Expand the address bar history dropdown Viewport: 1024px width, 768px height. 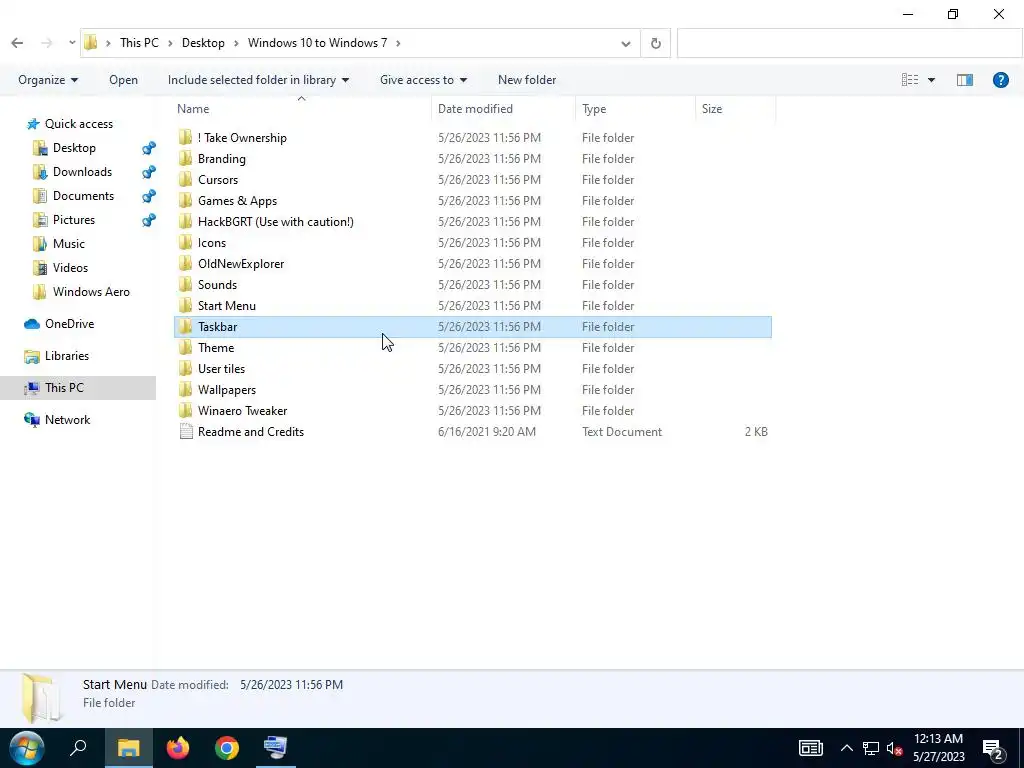pyautogui.click(x=626, y=44)
